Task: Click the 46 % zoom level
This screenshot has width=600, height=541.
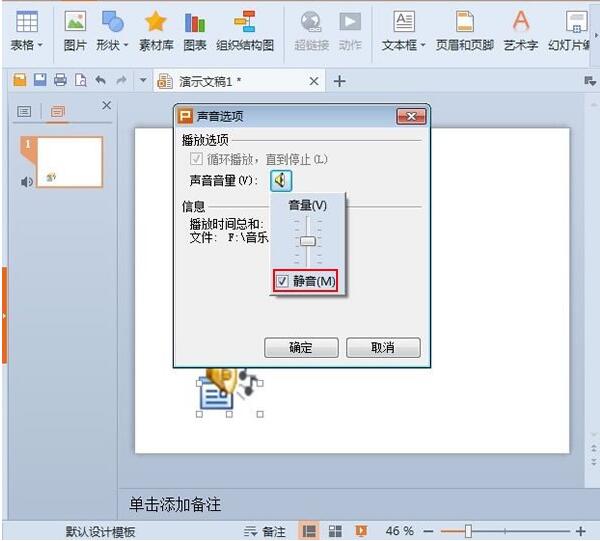Action: coord(399,531)
